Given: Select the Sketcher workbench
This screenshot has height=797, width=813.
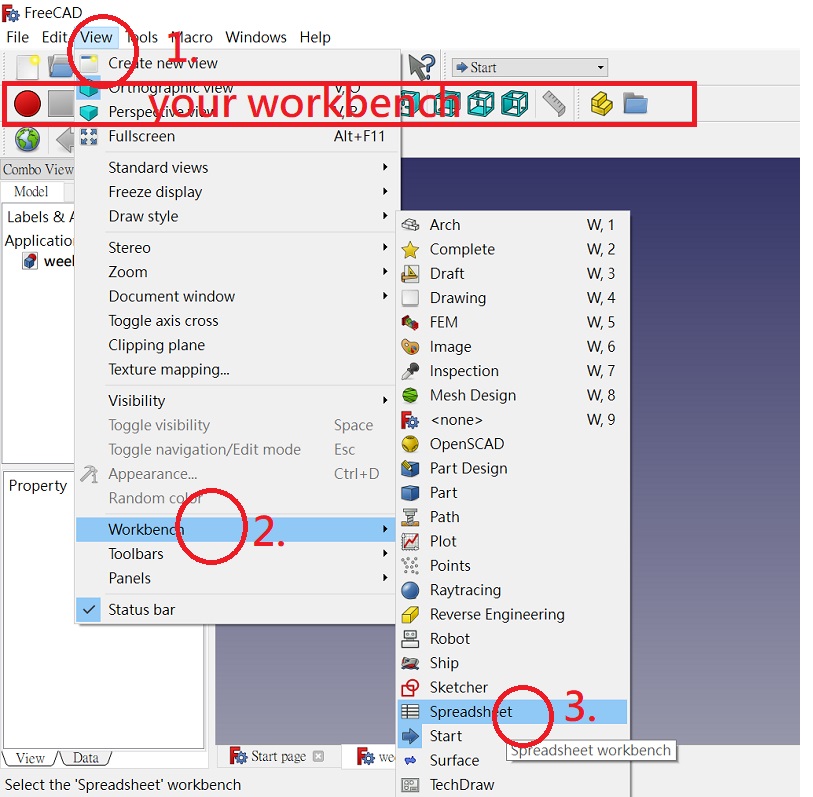Looking at the screenshot, I should tap(513, 688).
